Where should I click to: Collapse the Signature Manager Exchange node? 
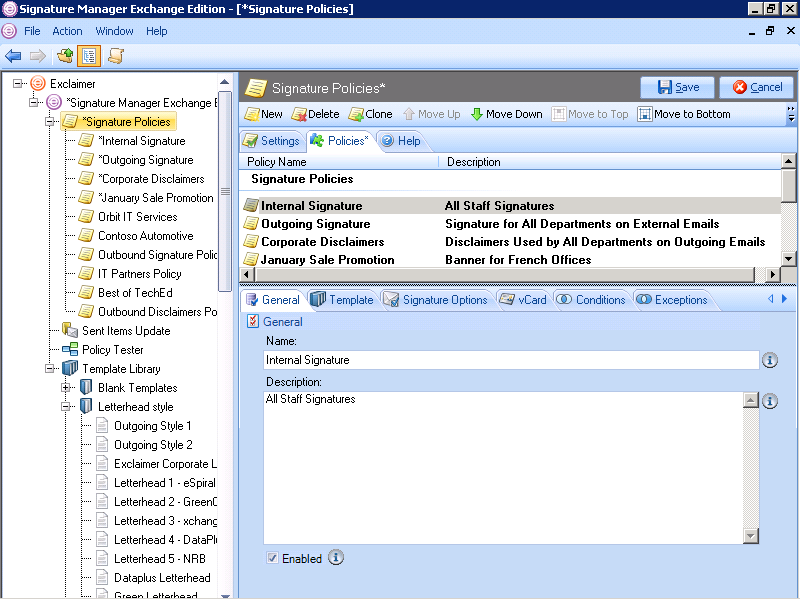click(x=34, y=102)
